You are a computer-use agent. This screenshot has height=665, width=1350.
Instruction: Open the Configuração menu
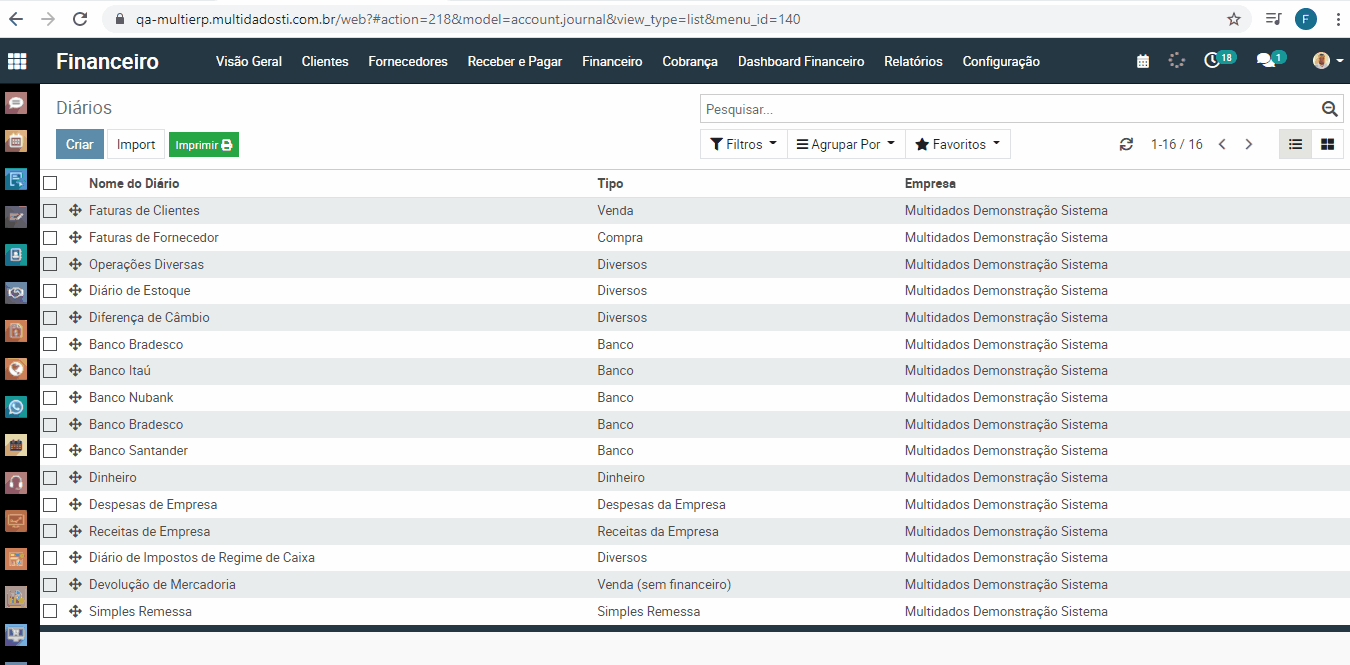(1000, 61)
